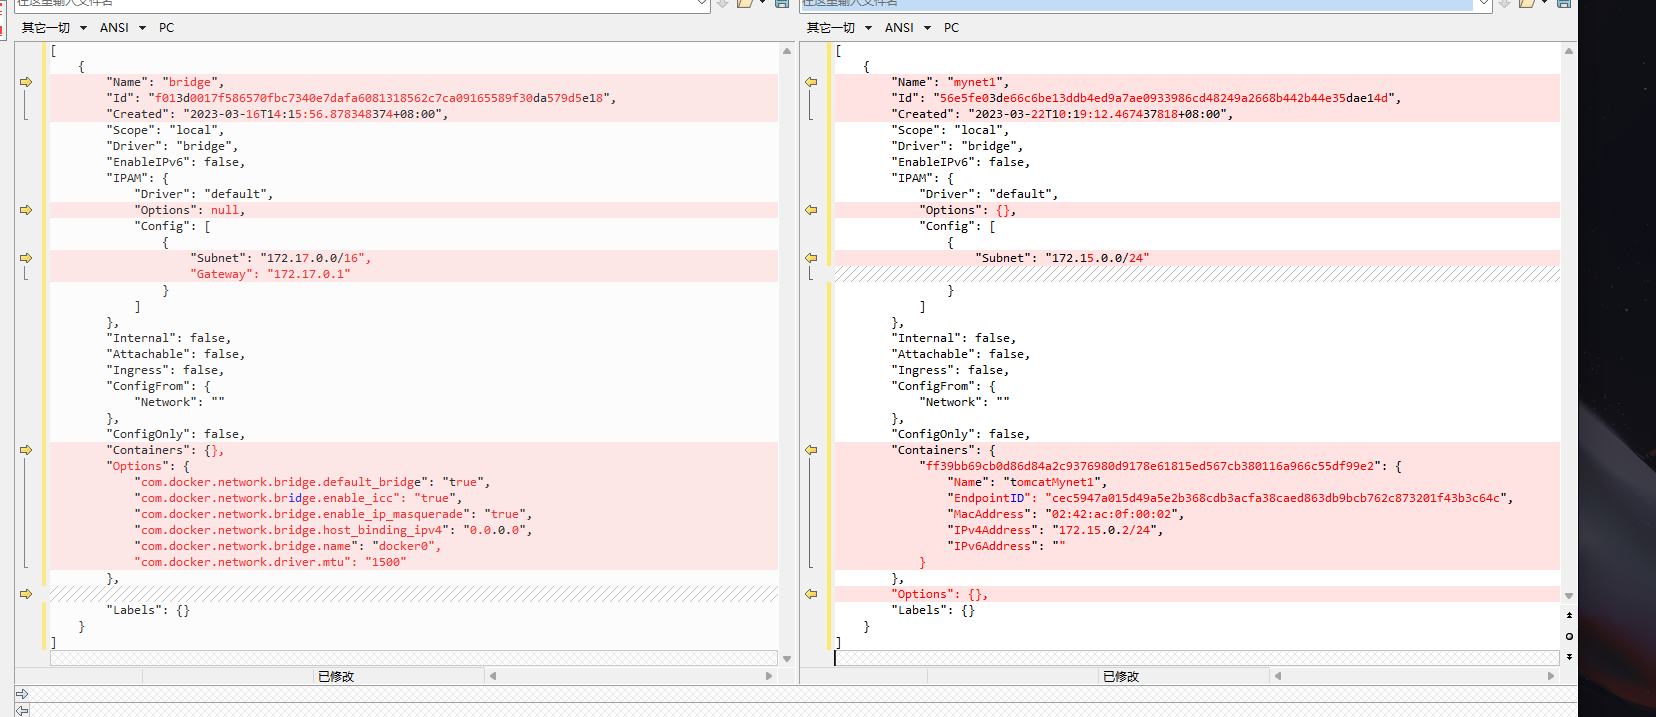Copy right "Options": {} IPAM line to left
This screenshot has height=717, width=1656.
[811, 210]
